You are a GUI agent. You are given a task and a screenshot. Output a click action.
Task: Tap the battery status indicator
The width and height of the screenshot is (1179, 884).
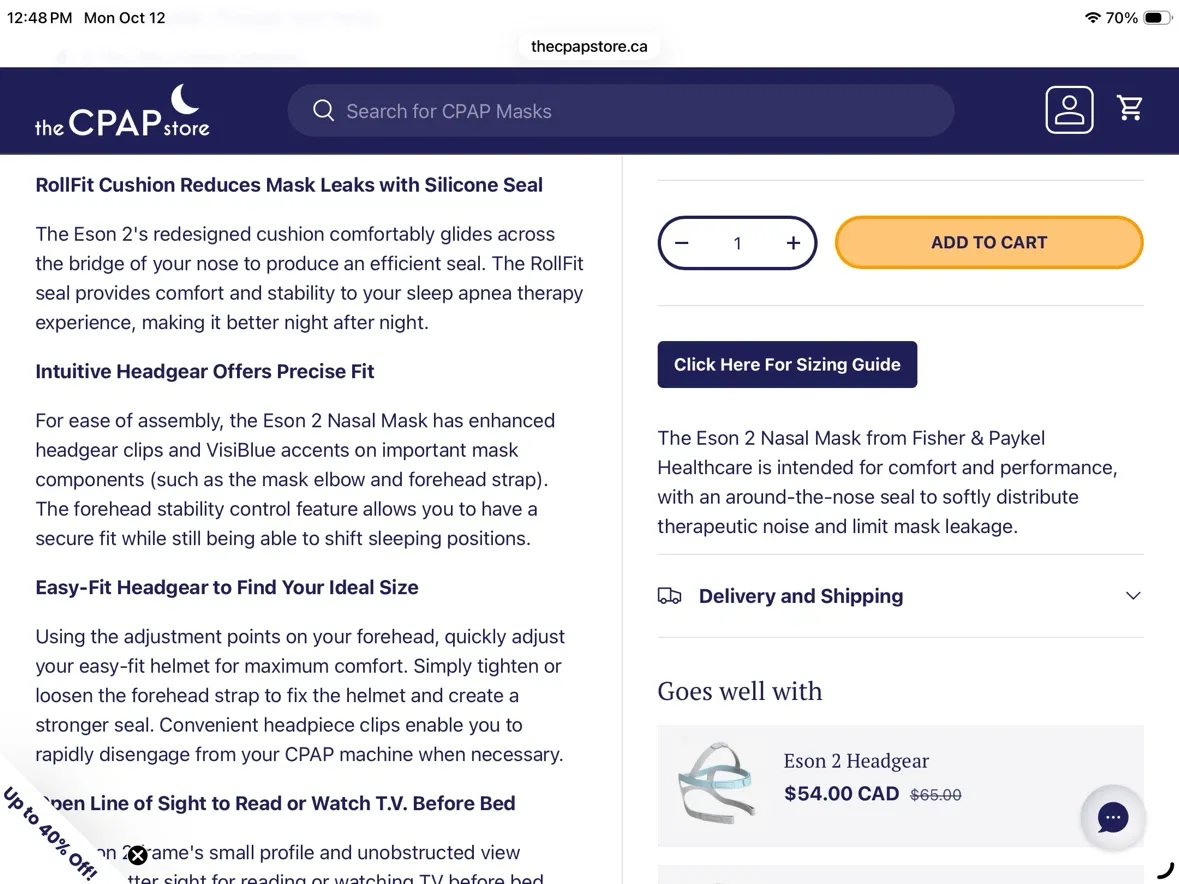pos(1156,17)
